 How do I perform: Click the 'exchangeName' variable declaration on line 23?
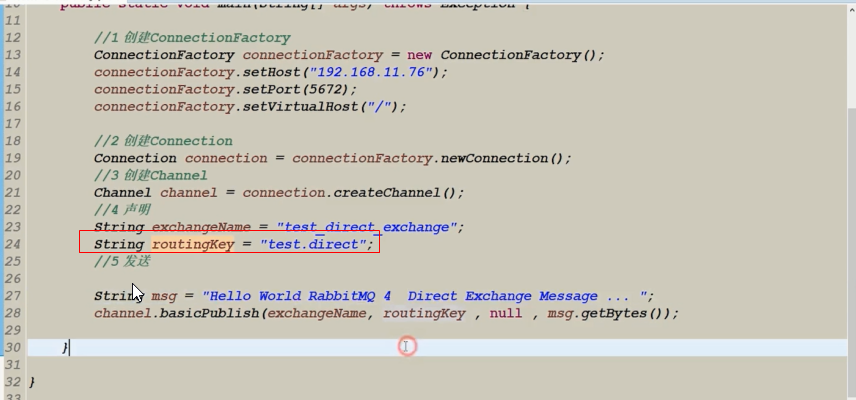tap(201, 227)
